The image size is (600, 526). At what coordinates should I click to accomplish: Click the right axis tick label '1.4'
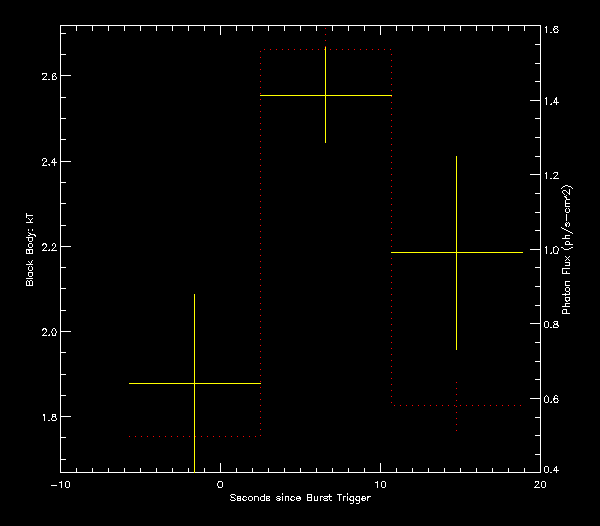pos(552,102)
